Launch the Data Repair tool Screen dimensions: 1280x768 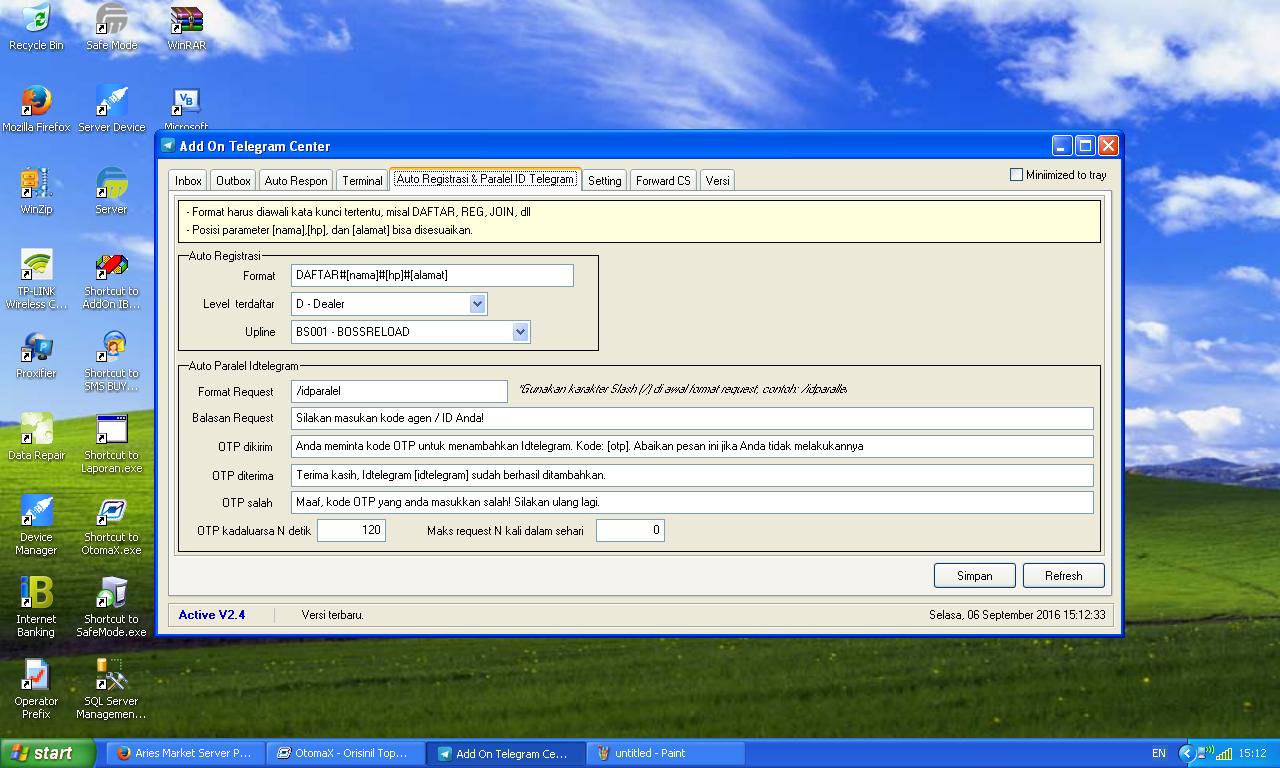(36, 439)
